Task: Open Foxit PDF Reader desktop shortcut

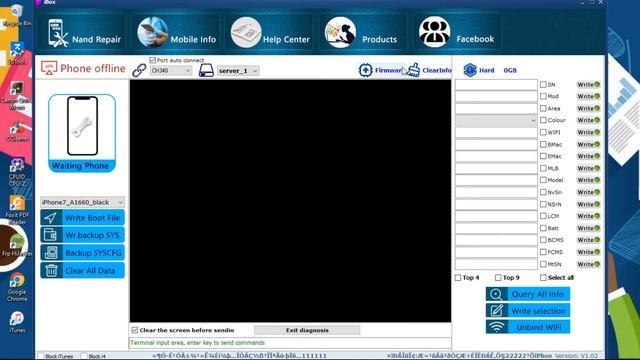Action: (17, 210)
